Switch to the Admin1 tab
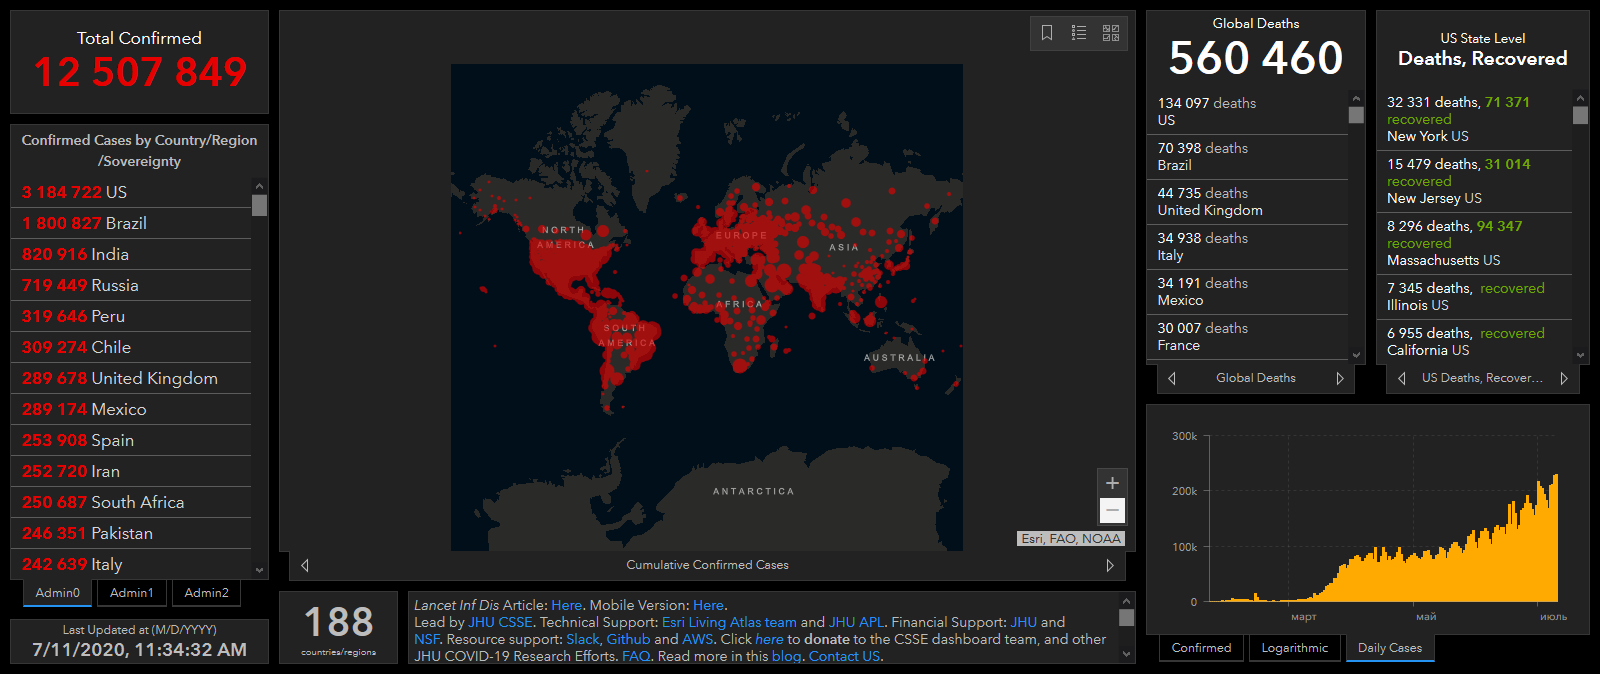 point(132,593)
